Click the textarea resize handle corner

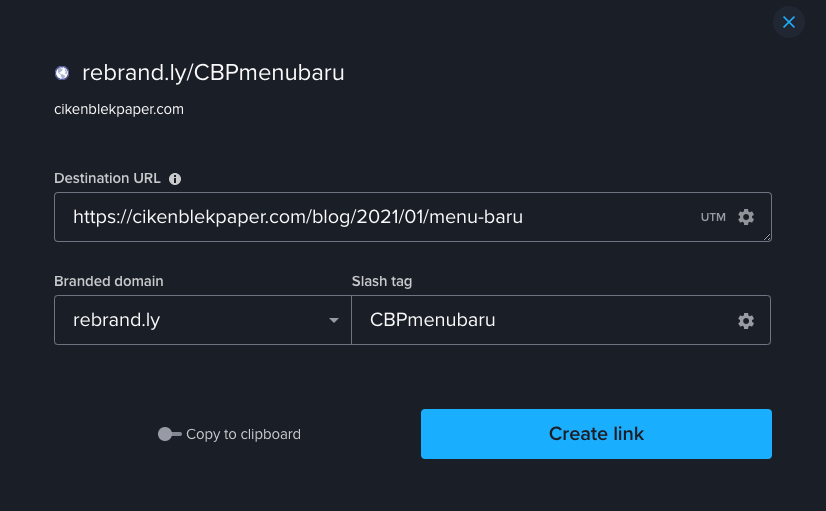pos(767,238)
